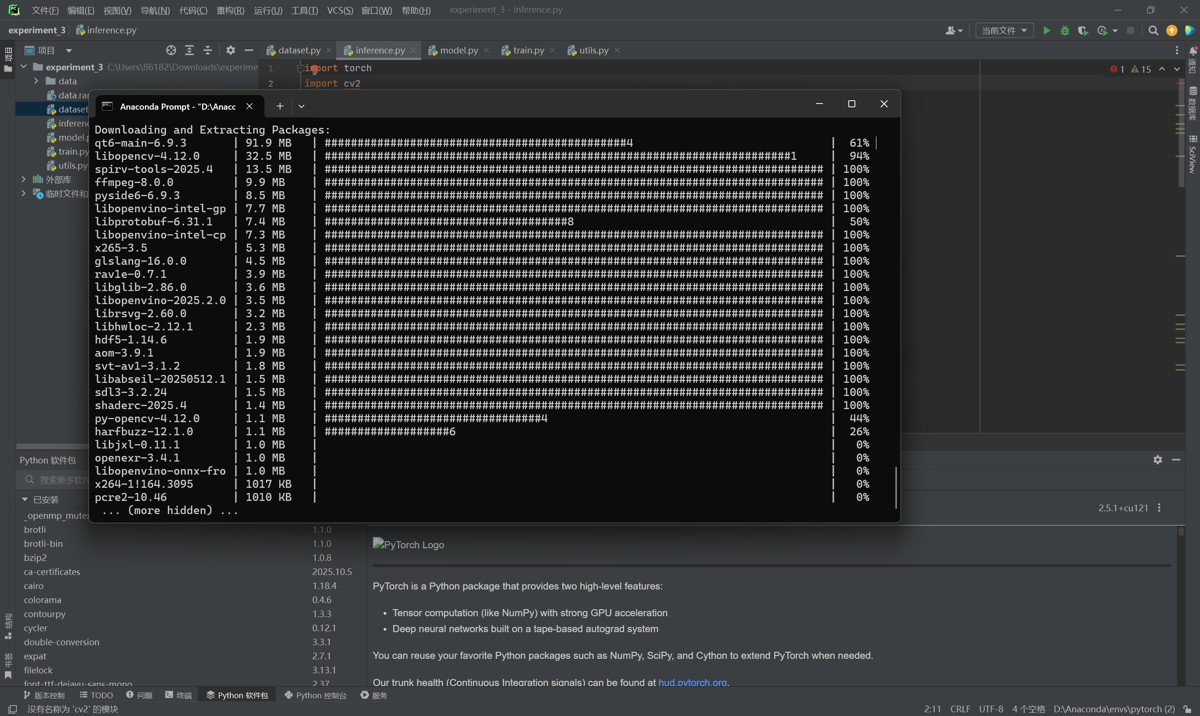Open the notifications bell on right sidebar

[1192, 51]
